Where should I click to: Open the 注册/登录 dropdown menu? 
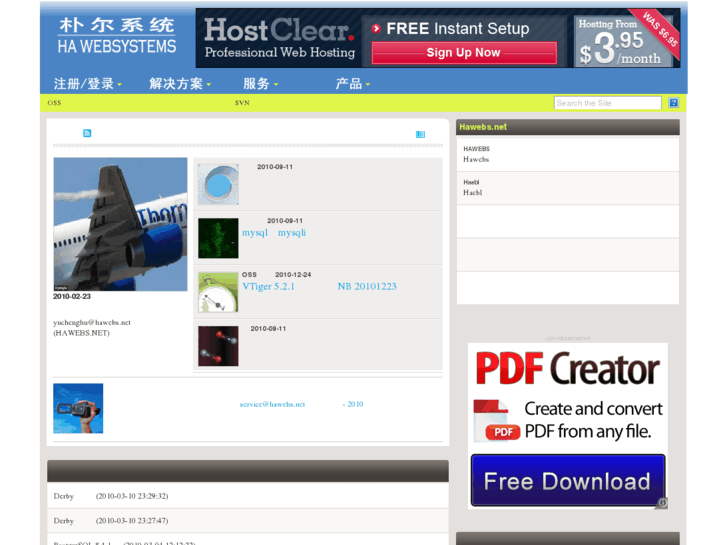[x=88, y=83]
